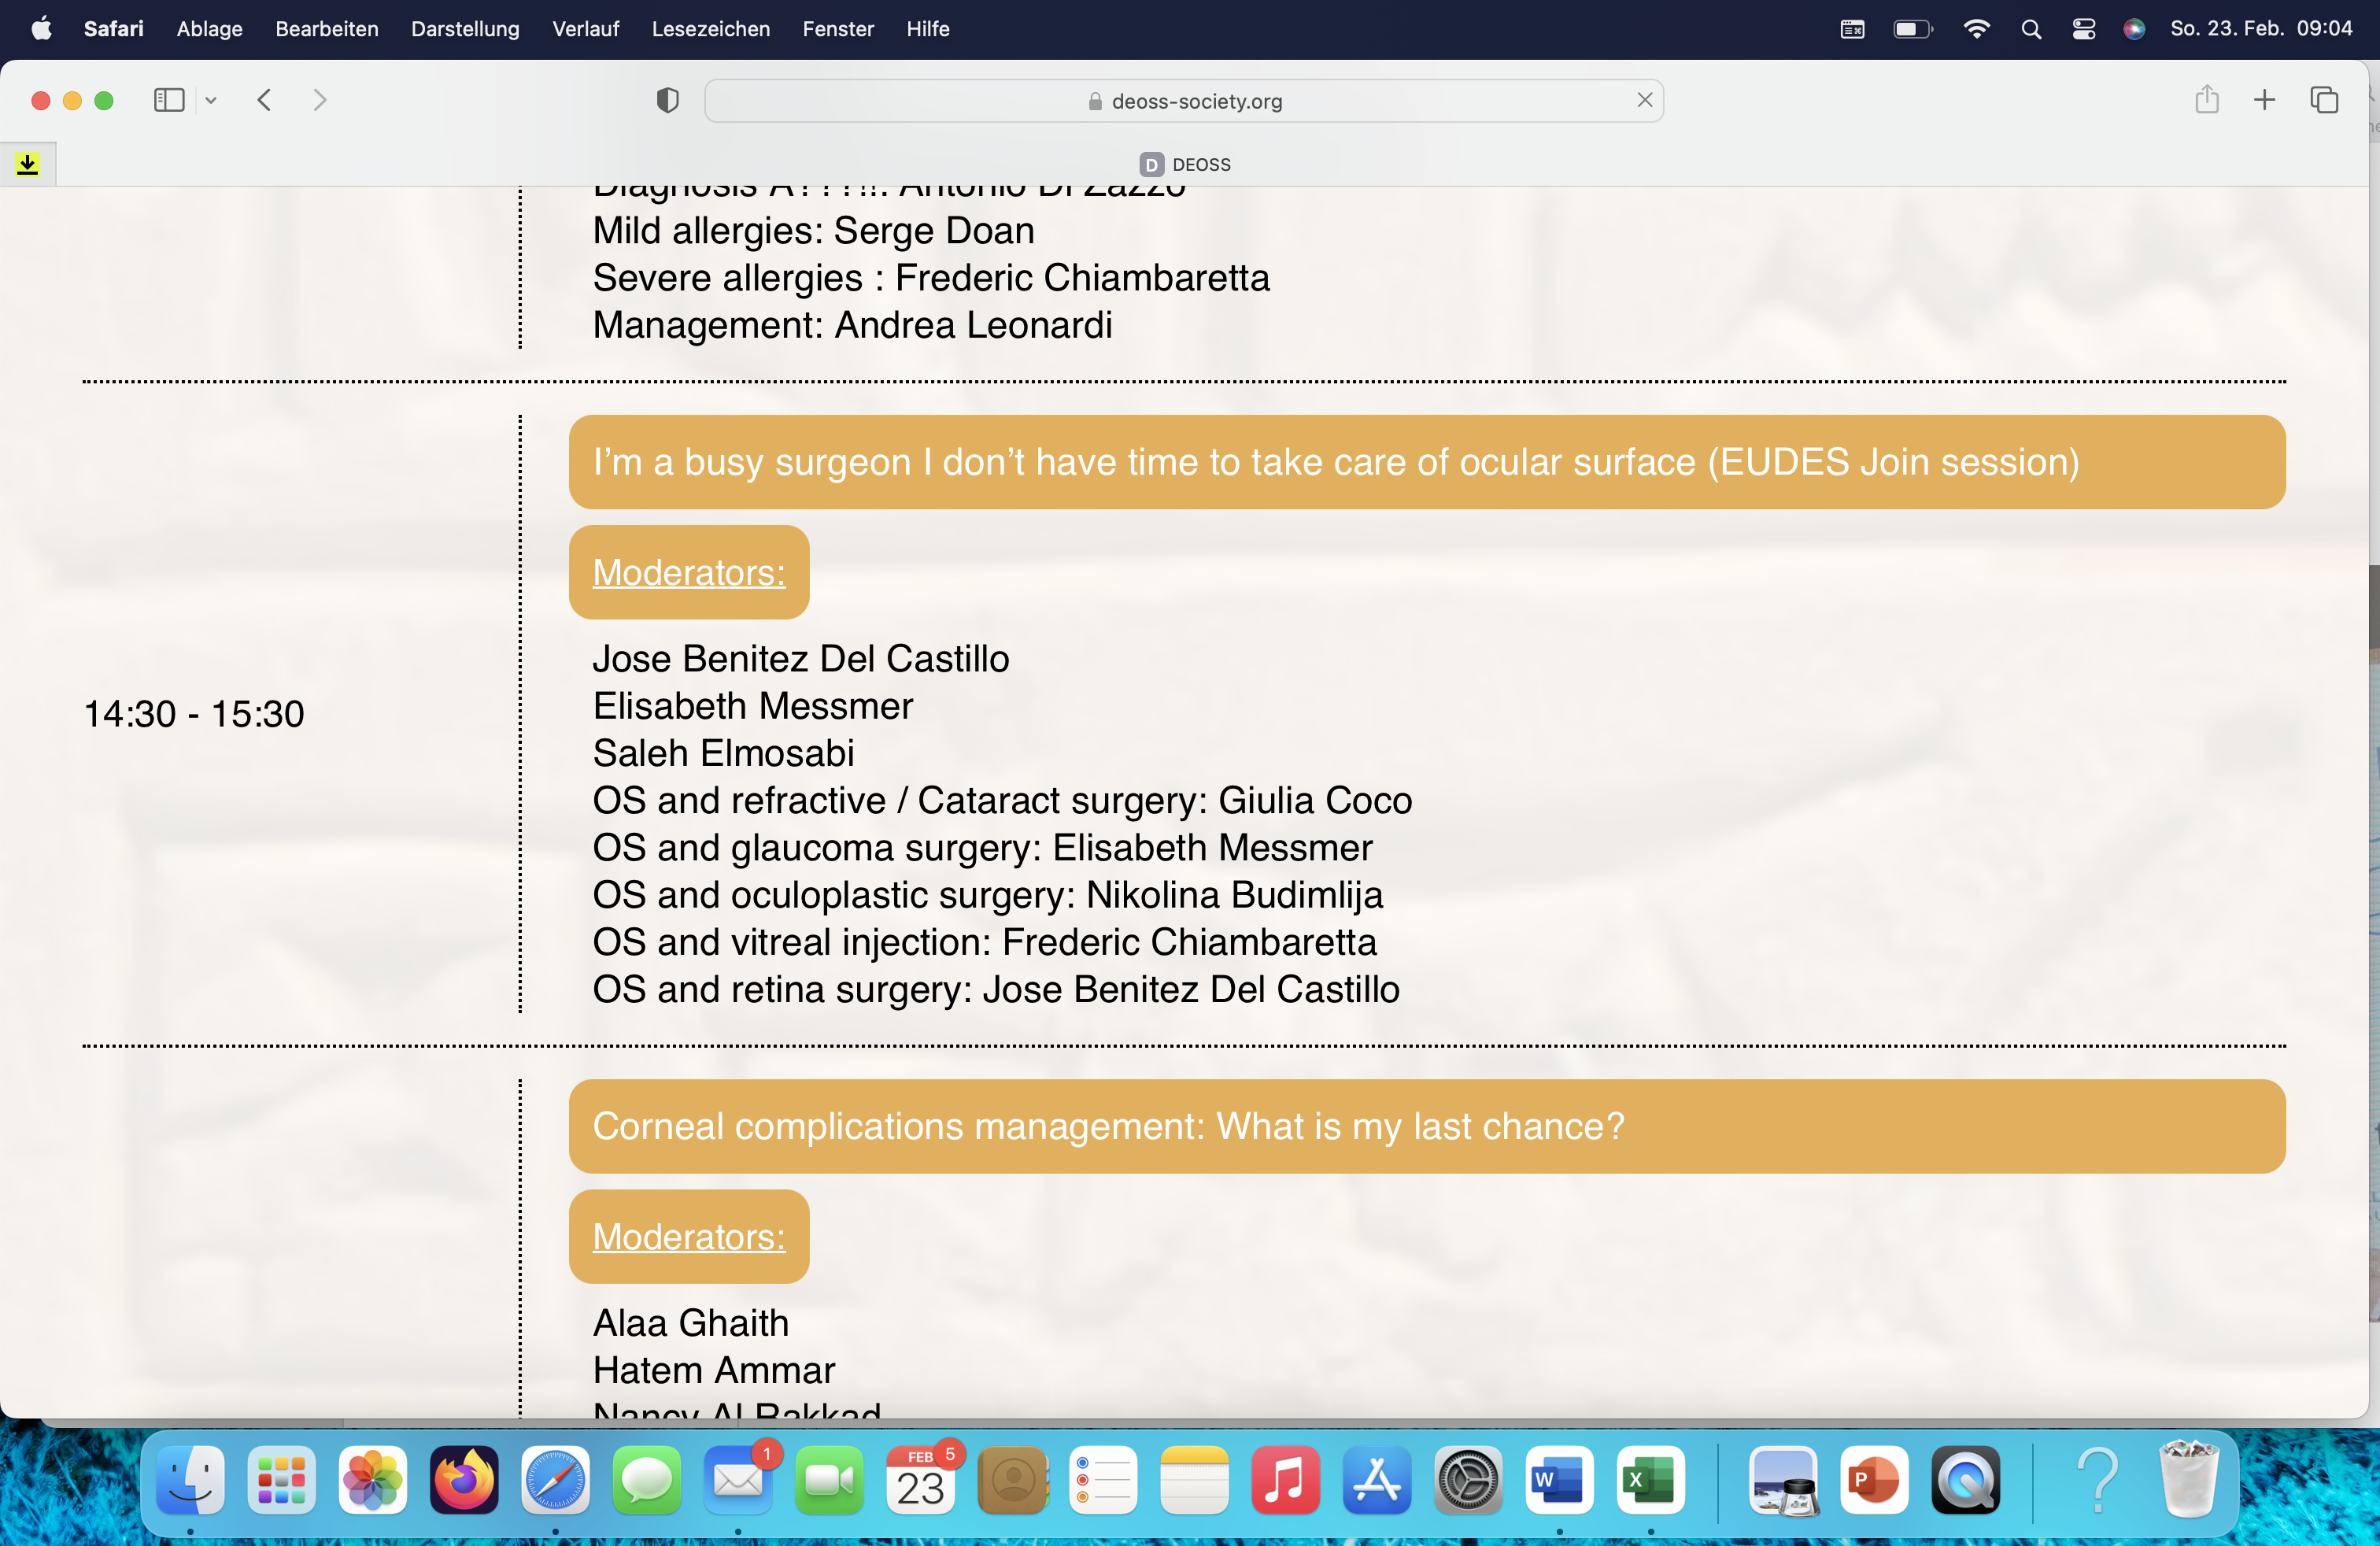Open Firefox from the Dock
This screenshot has width=2380, height=1546.
[x=464, y=1479]
